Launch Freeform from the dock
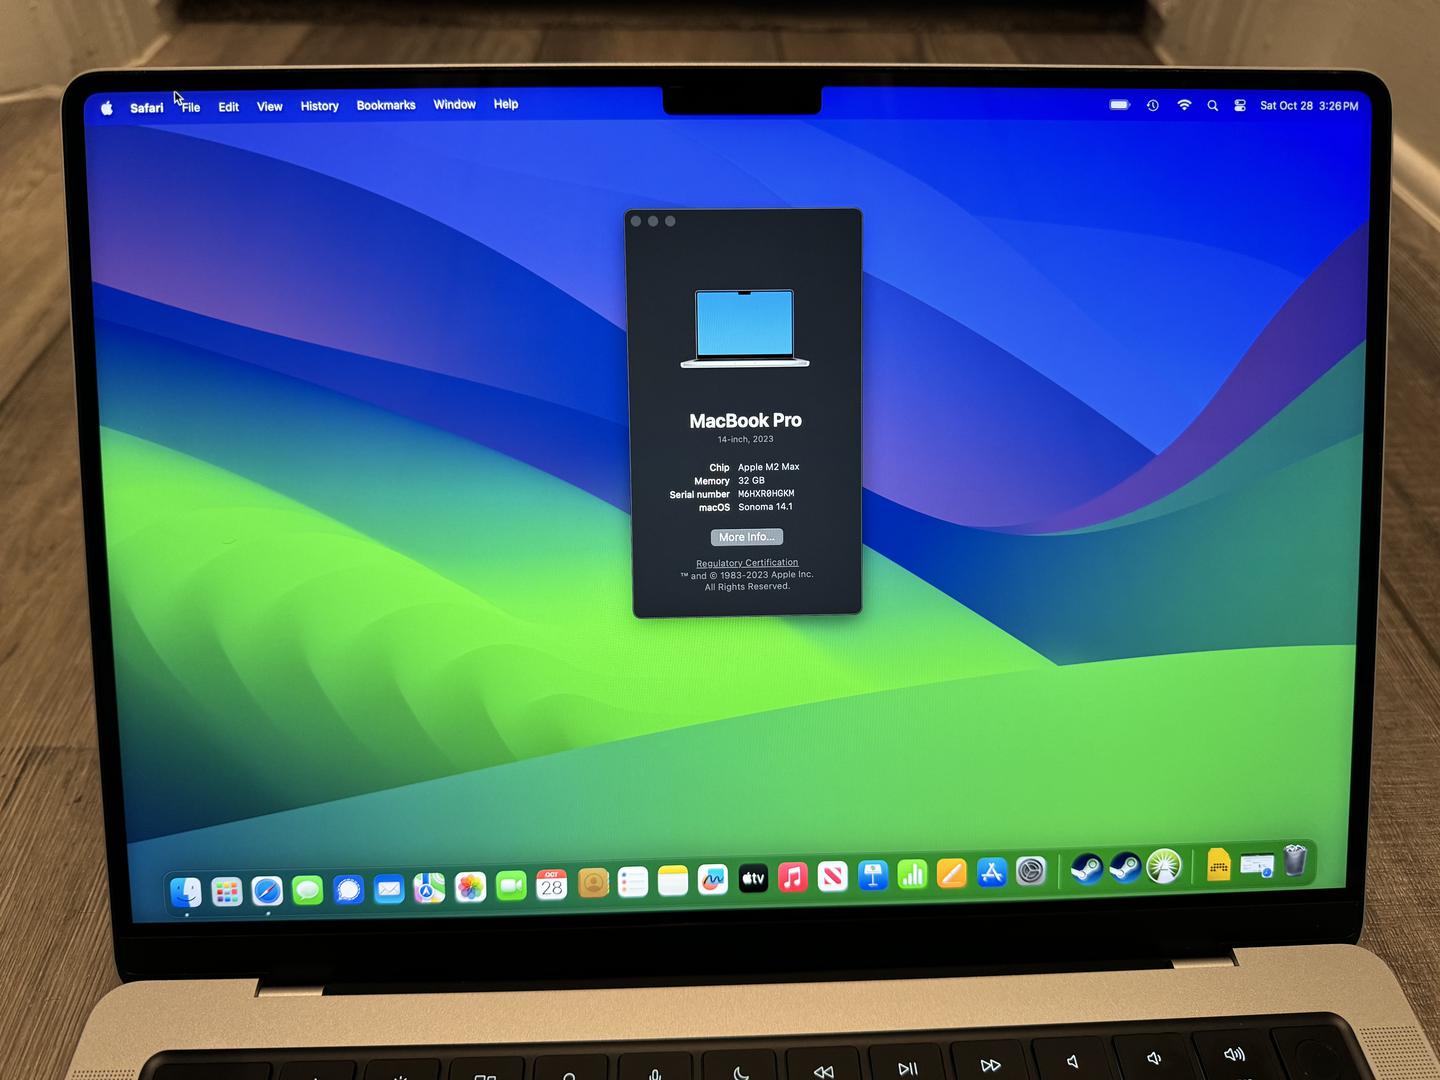The height and width of the screenshot is (1080, 1440). (713, 880)
